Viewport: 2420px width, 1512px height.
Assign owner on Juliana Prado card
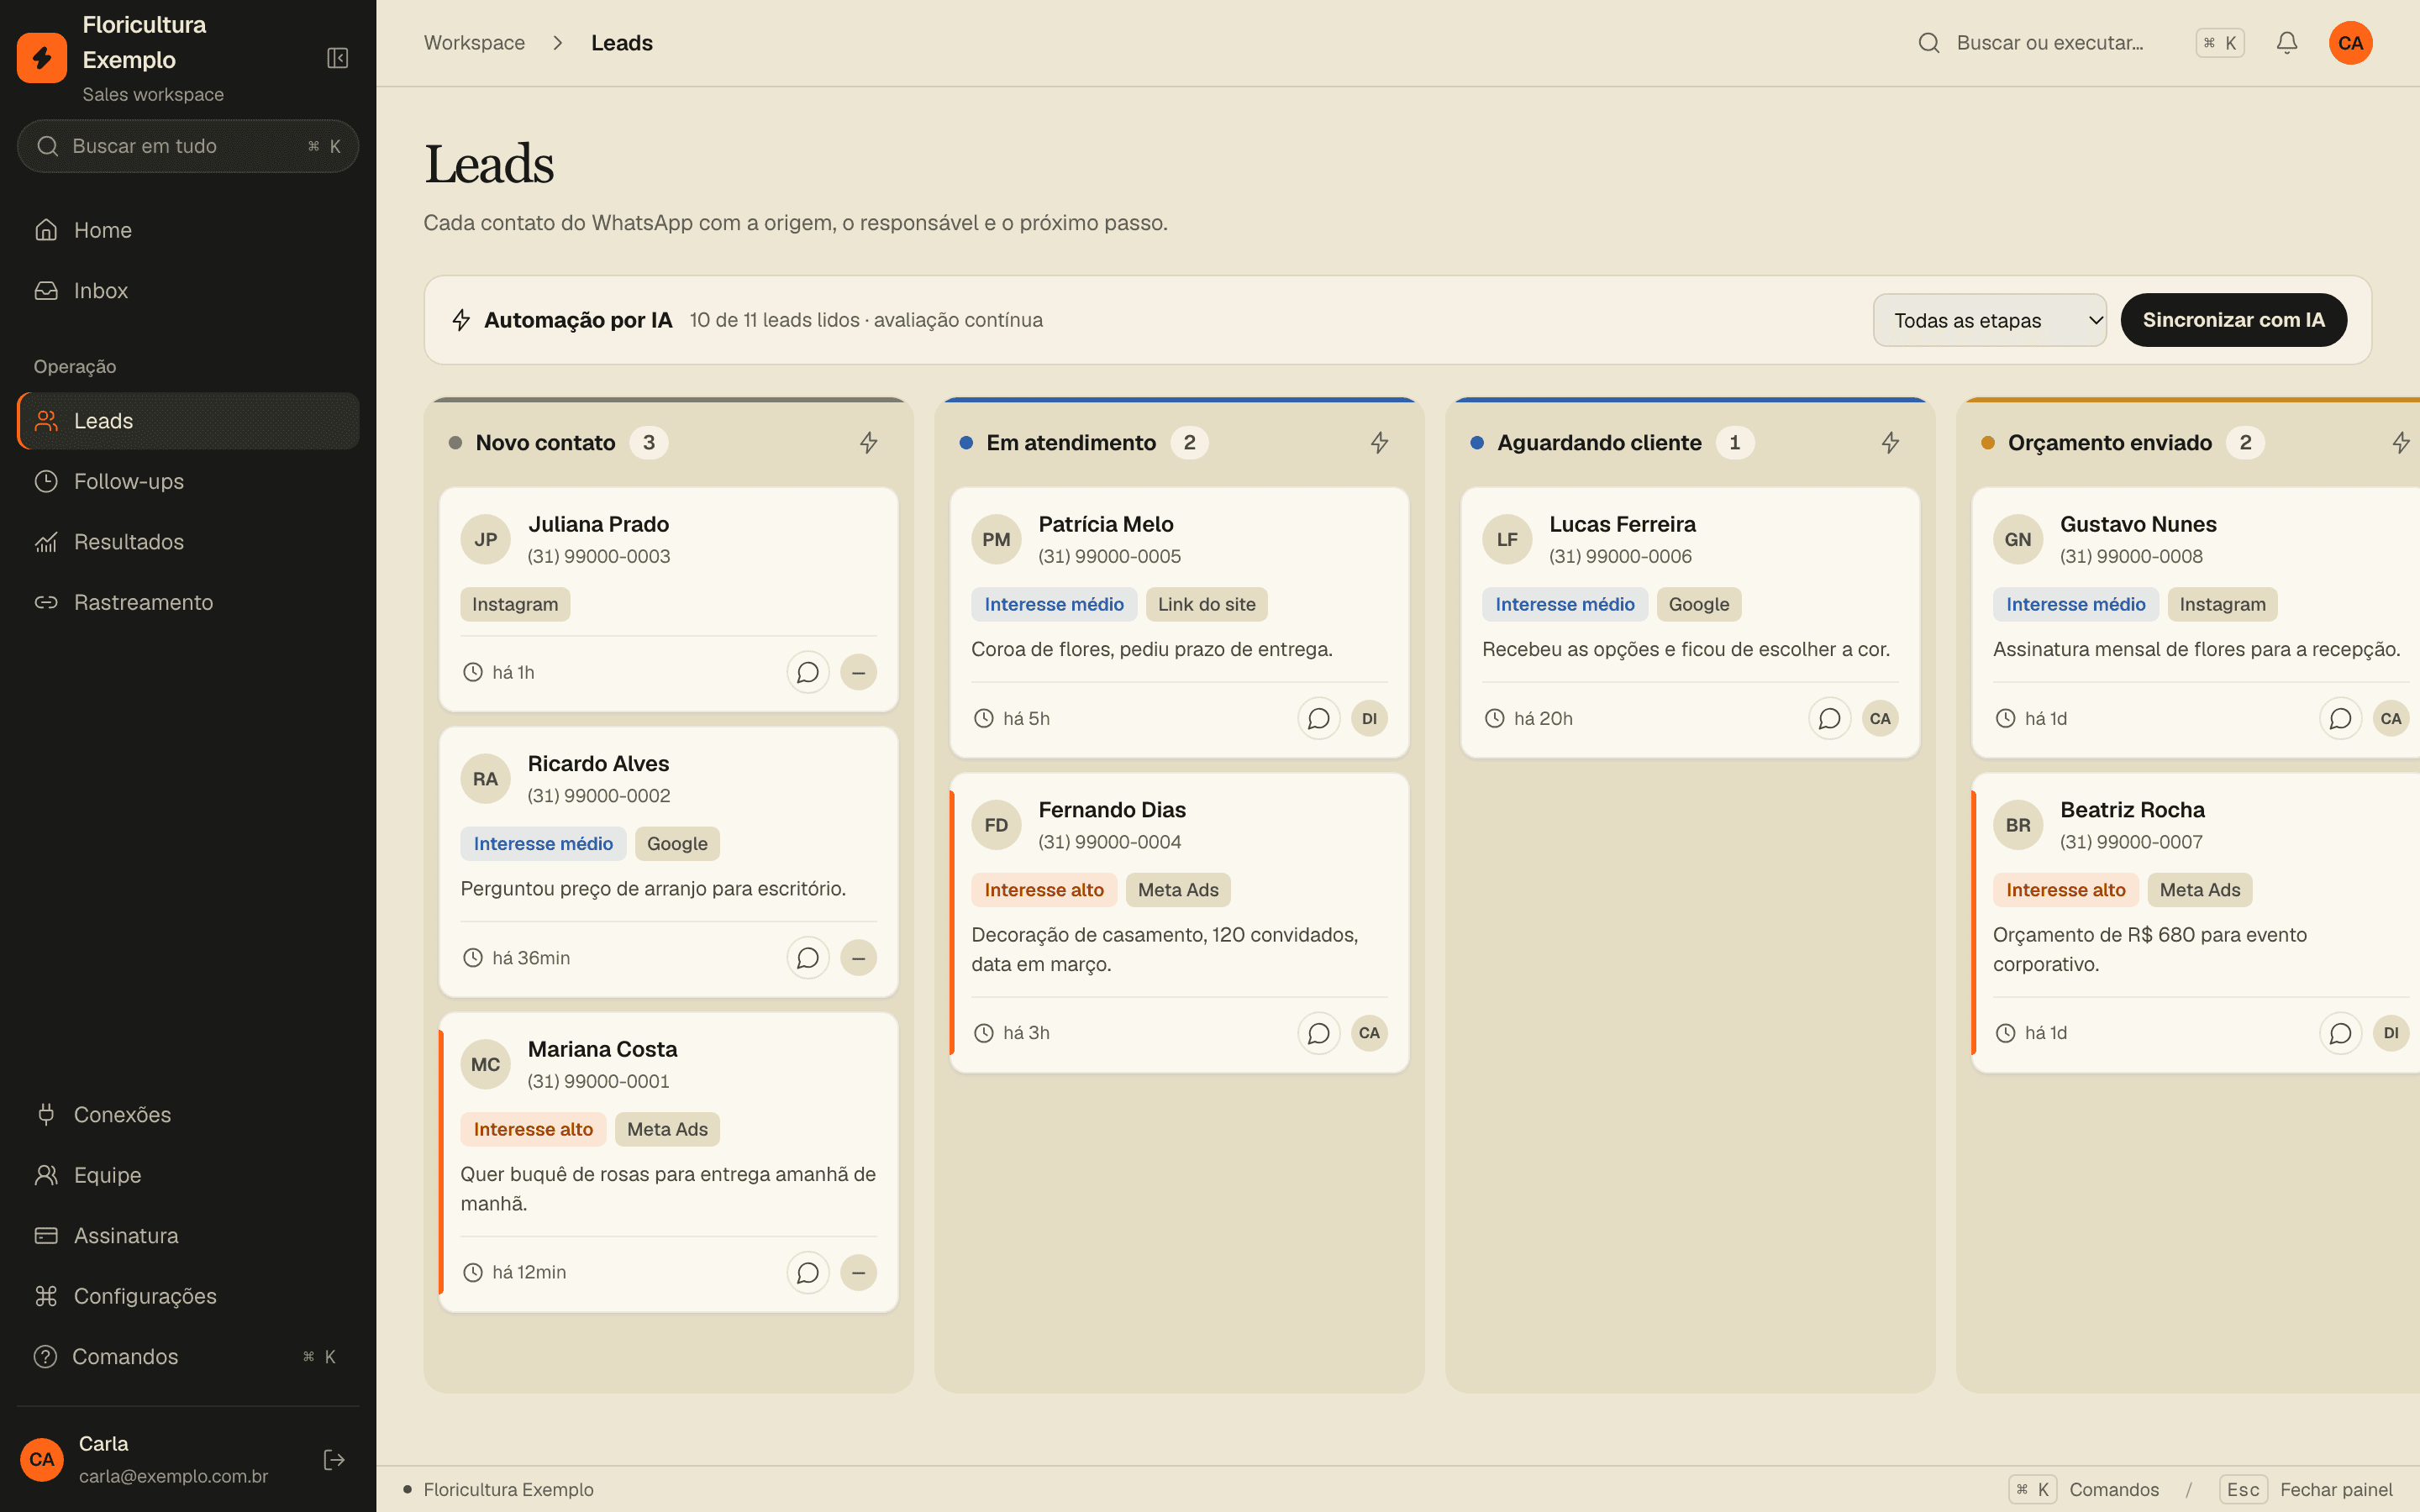tap(858, 672)
